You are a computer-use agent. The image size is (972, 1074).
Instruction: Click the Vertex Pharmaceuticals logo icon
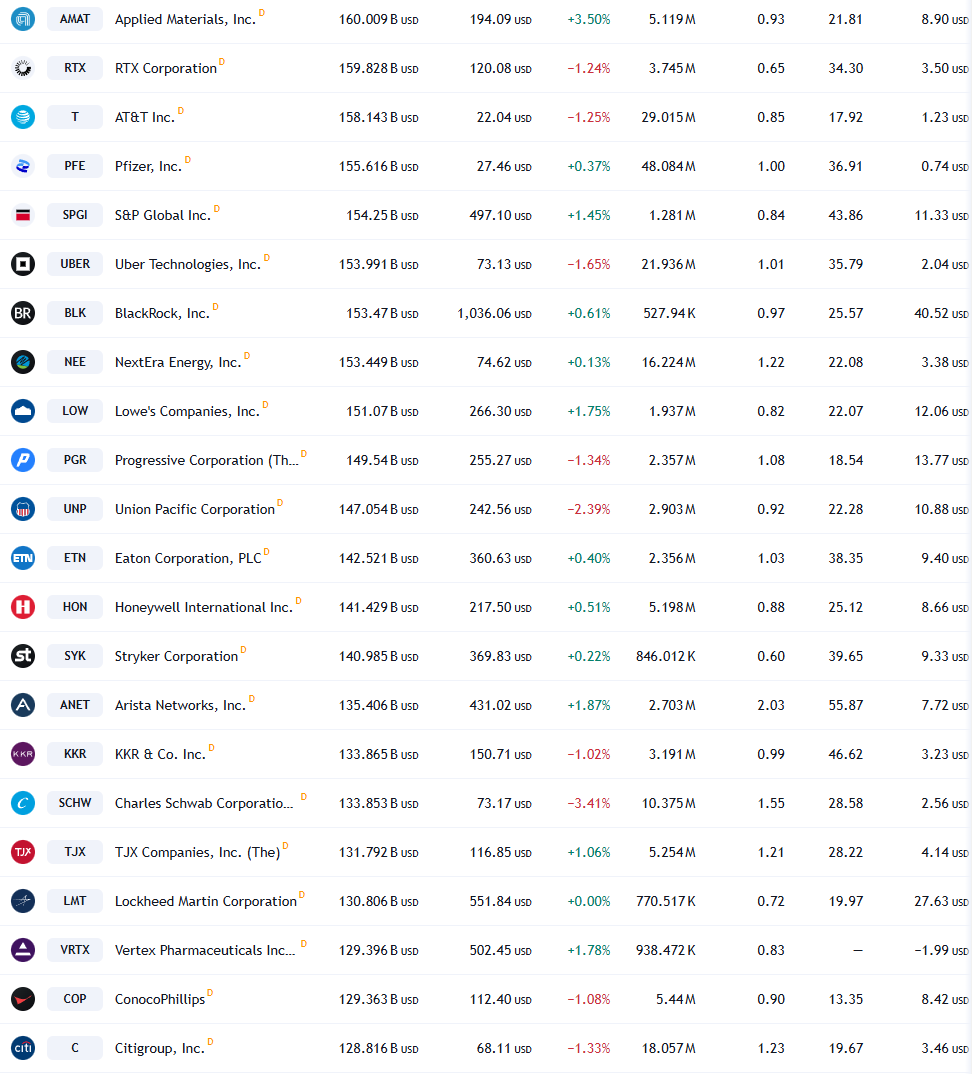coord(23,949)
